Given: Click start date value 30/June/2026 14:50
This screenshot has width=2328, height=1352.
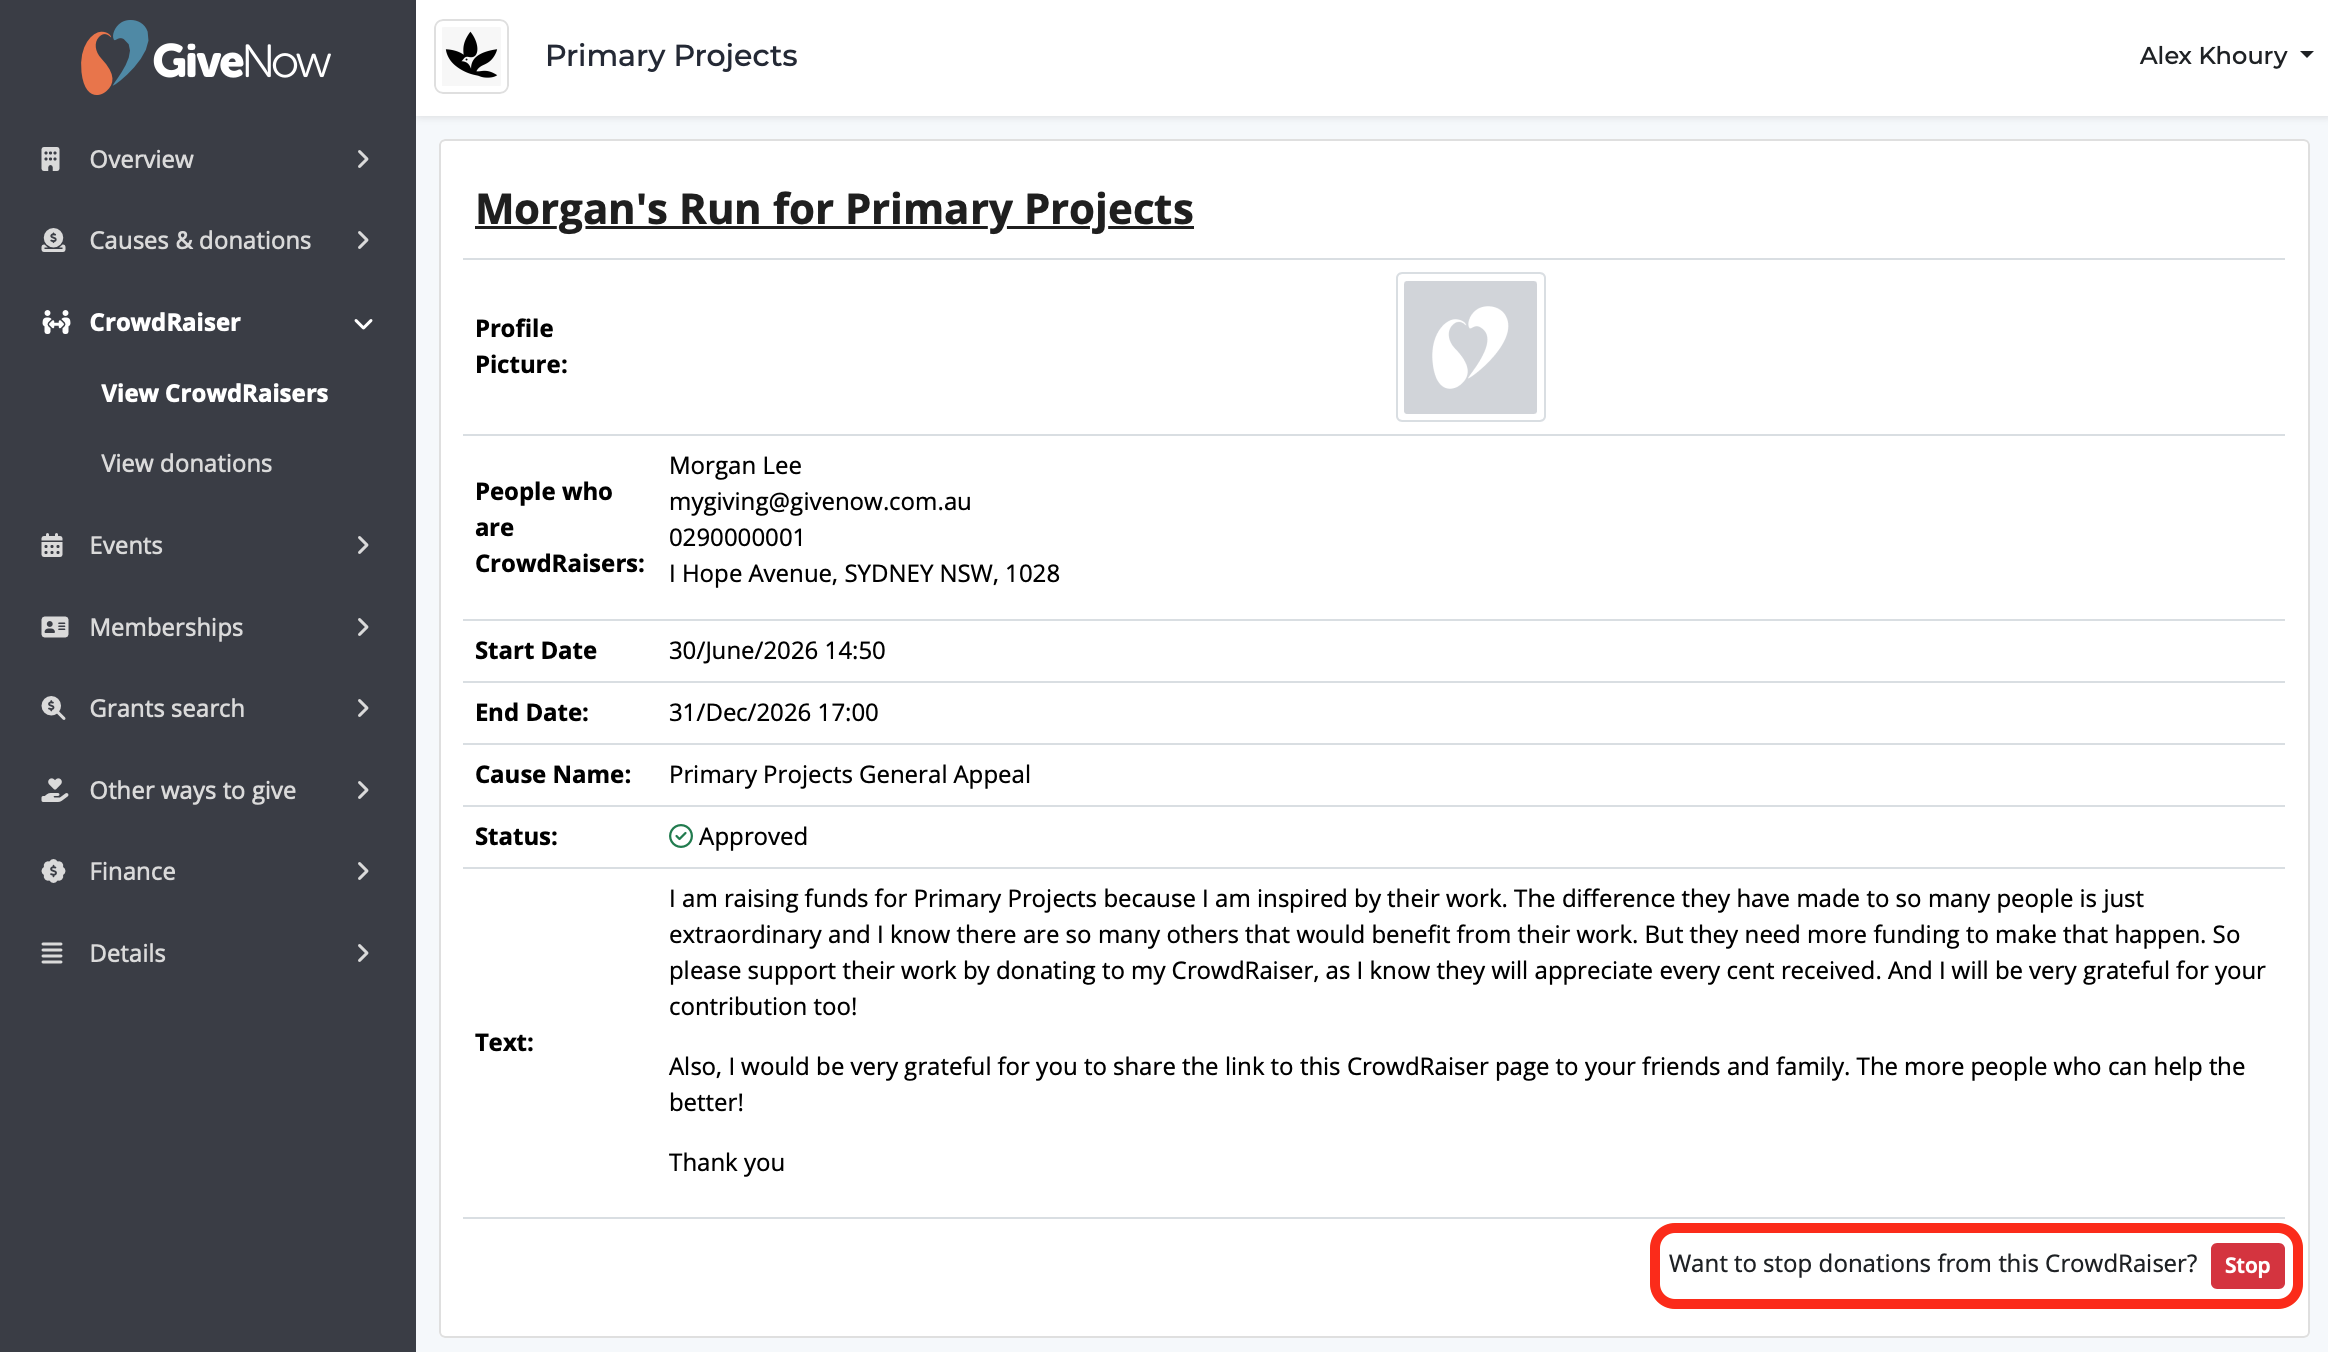Looking at the screenshot, I should 777,650.
